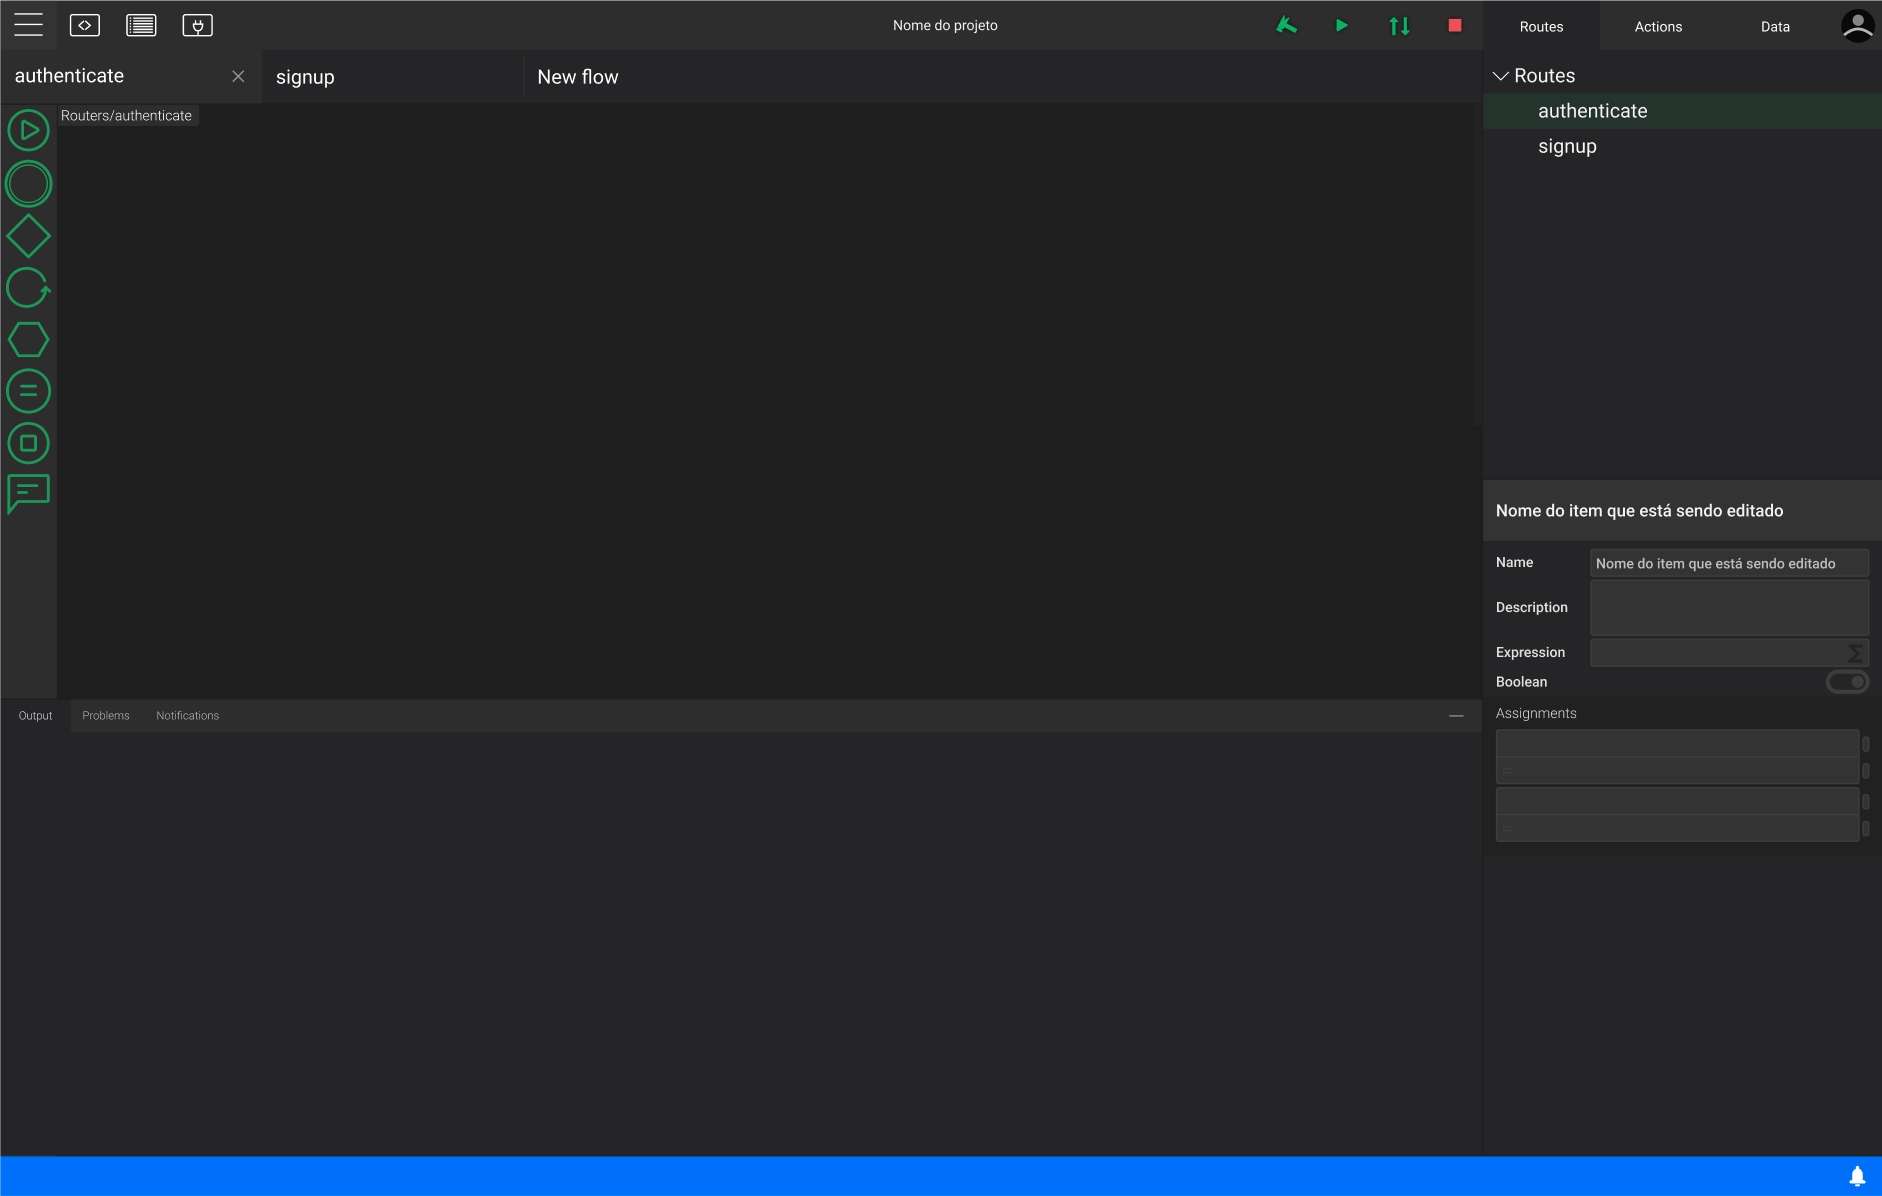The width and height of the screenshot is (1882, 1196).
Task: Click the Name input field
Action: tap(1728, 564)
